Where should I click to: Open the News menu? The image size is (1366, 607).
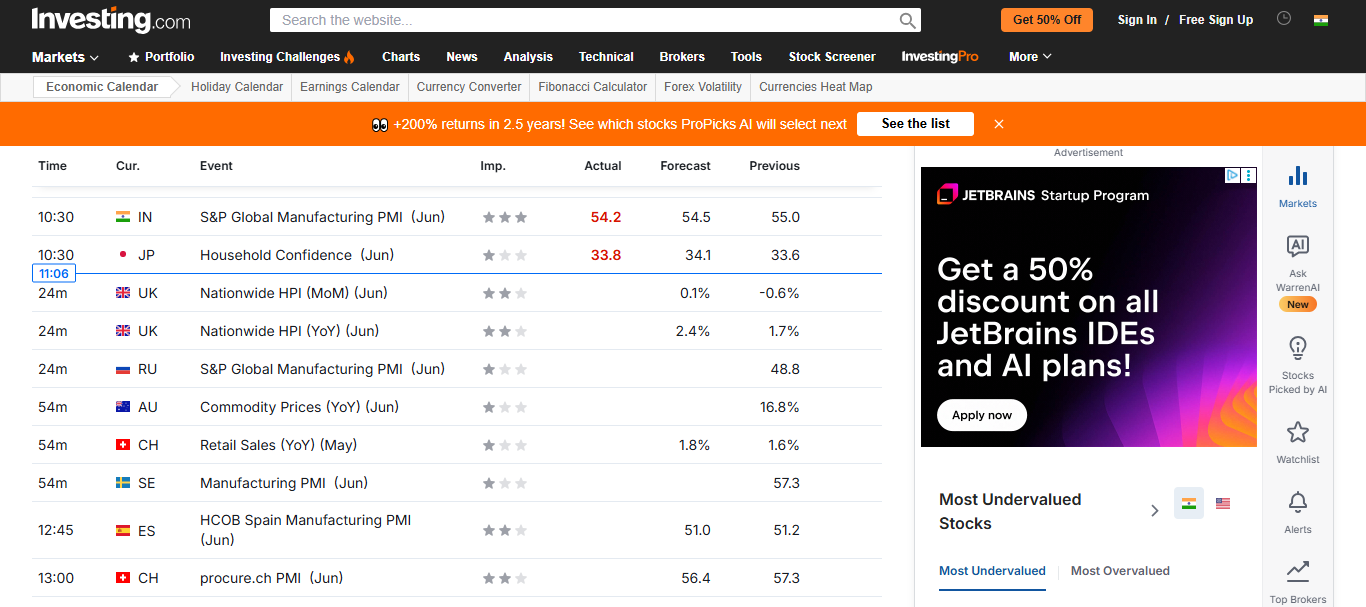462,57
